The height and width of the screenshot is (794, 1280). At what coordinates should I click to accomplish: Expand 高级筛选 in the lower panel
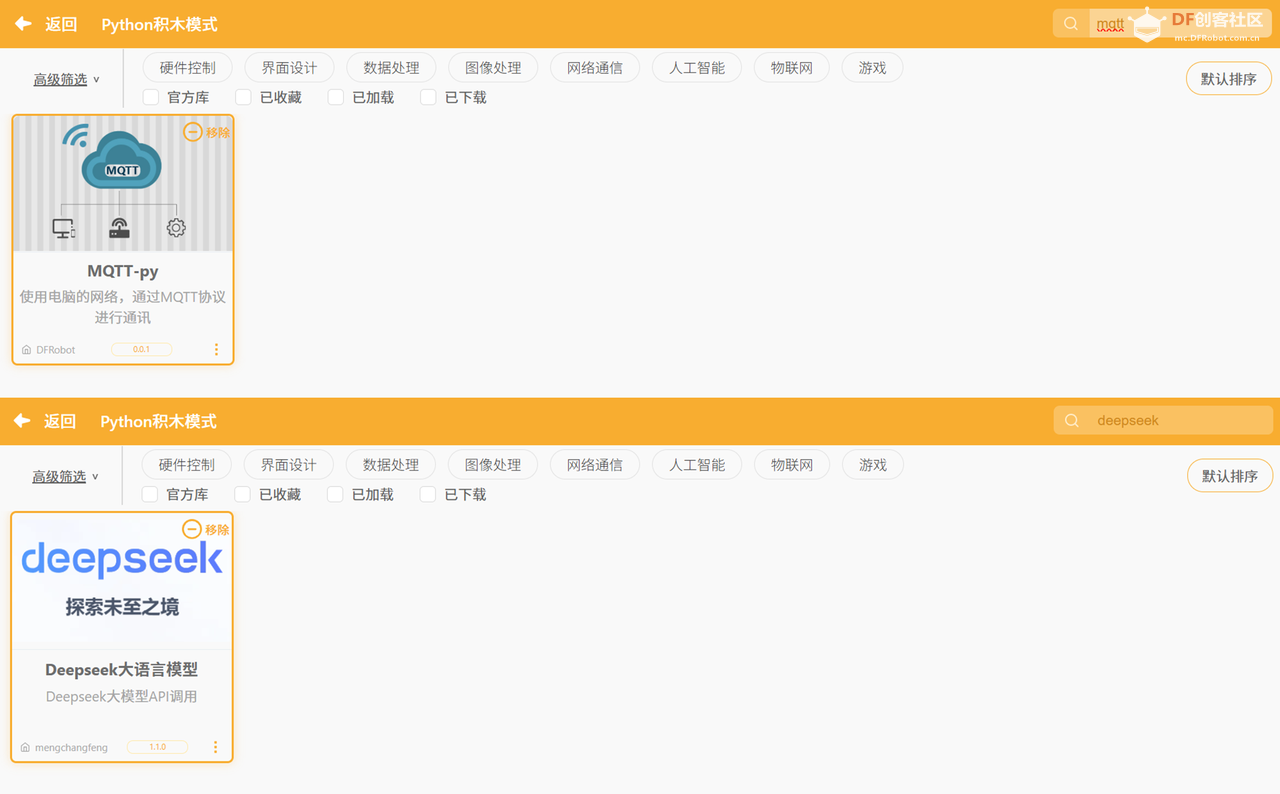pos(66,476)
